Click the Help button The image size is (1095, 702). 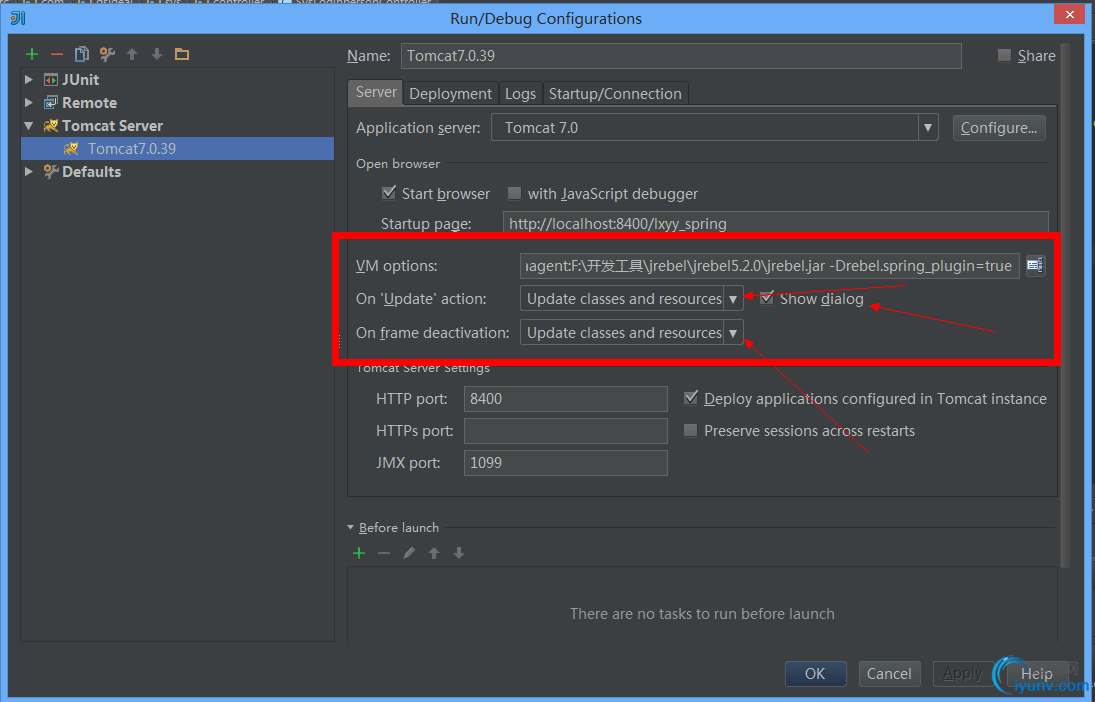(1036, 673)
